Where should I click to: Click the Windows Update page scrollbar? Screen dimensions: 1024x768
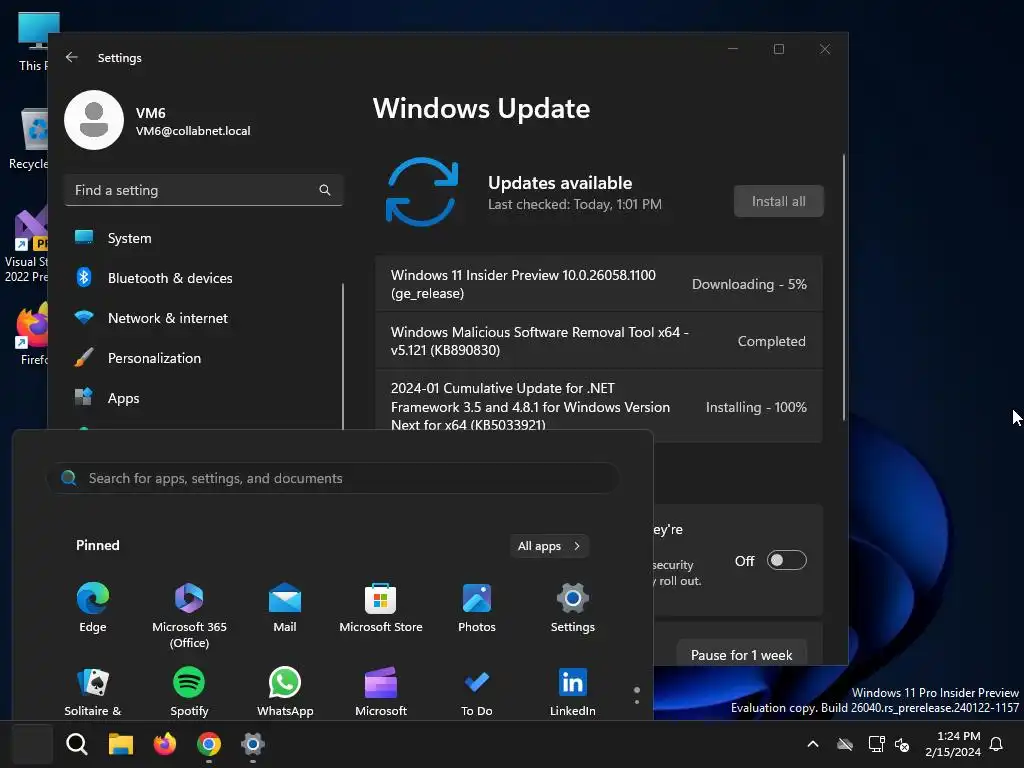click(x=844, y=287)
